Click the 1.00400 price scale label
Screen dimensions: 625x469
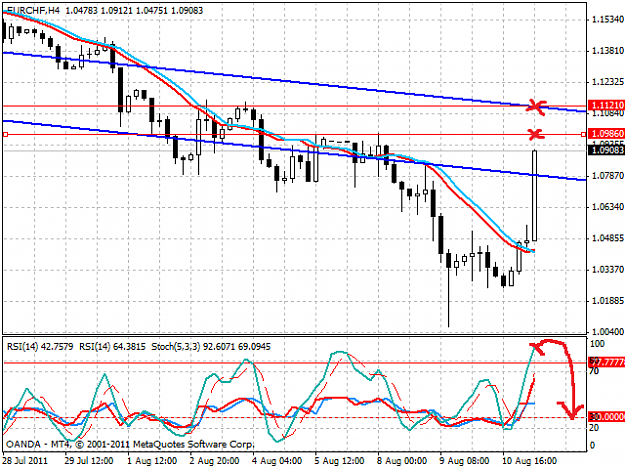607,332
